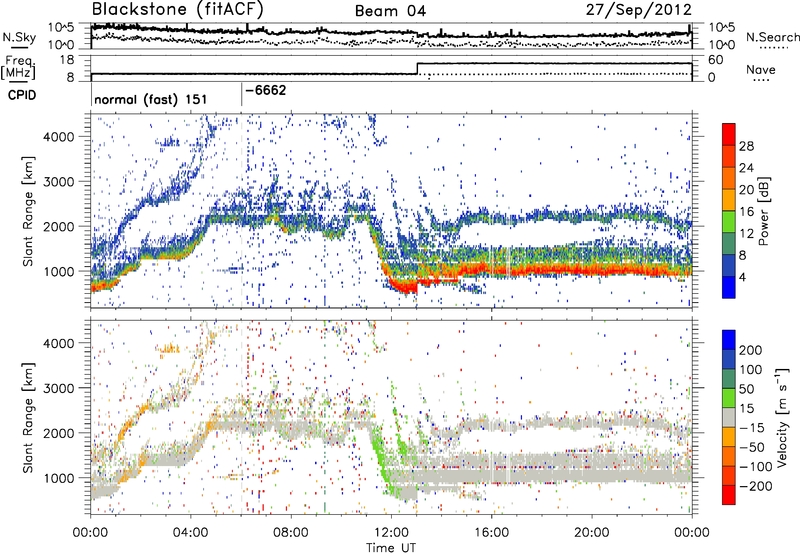Screen dimensions: 800x554
Task: Click the gray segment of velocity colorbar
Action: pyautogui.click(x=729, y=417)
